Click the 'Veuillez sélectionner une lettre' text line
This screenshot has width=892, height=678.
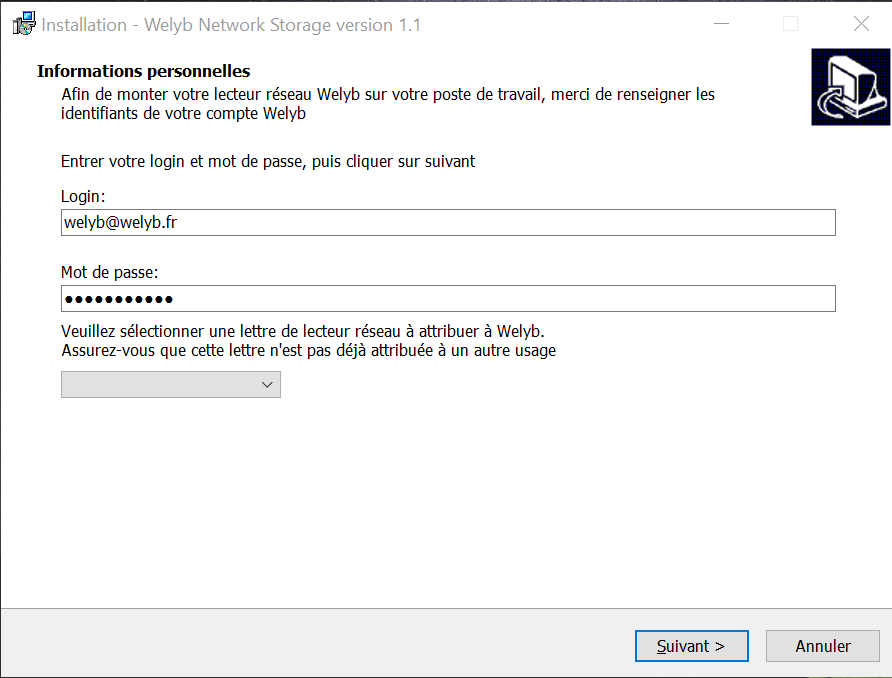point(303,331)
